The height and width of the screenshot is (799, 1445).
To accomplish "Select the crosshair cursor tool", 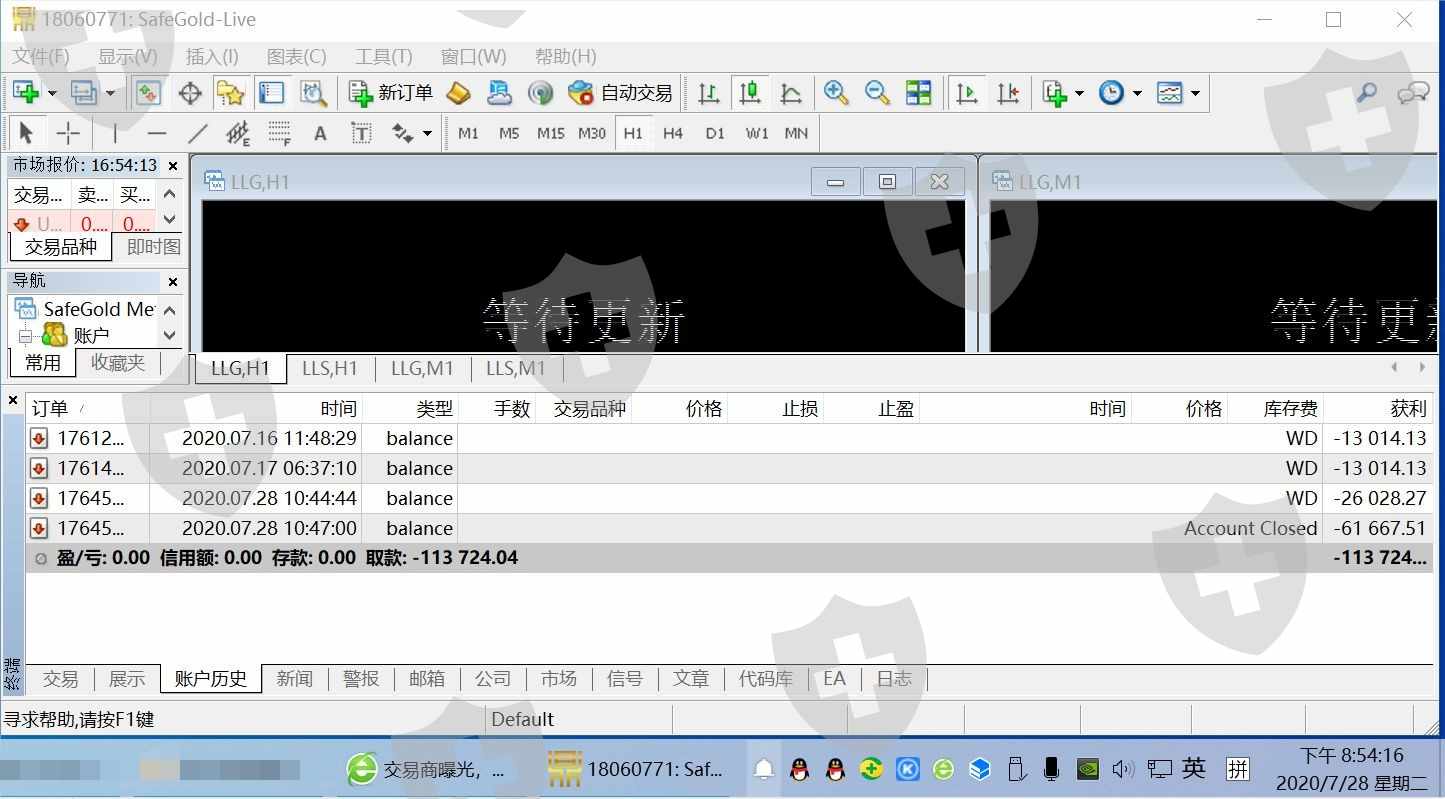I will point(68,133).
